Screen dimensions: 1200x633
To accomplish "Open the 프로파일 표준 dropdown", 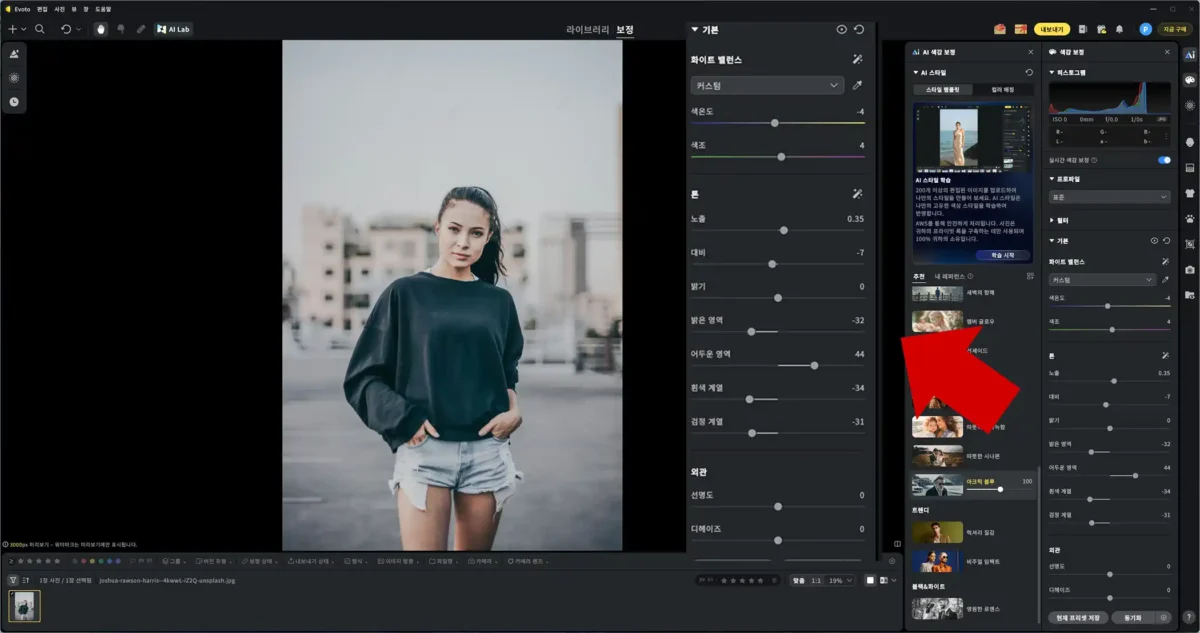I will pos(1109,197).
